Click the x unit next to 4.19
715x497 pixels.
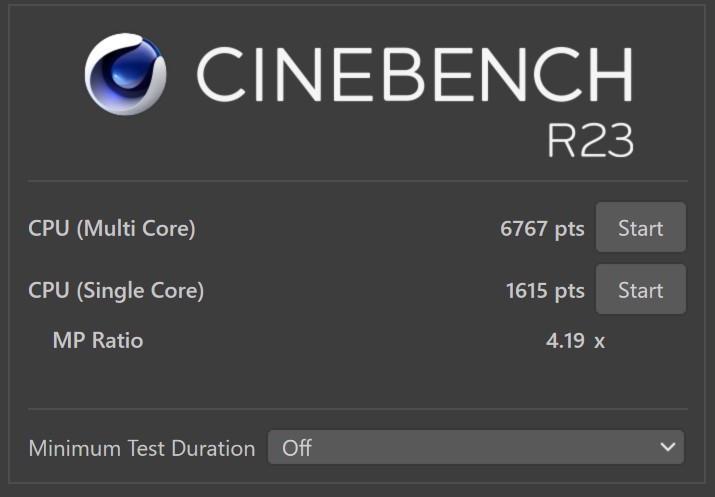tap(599, 342)
